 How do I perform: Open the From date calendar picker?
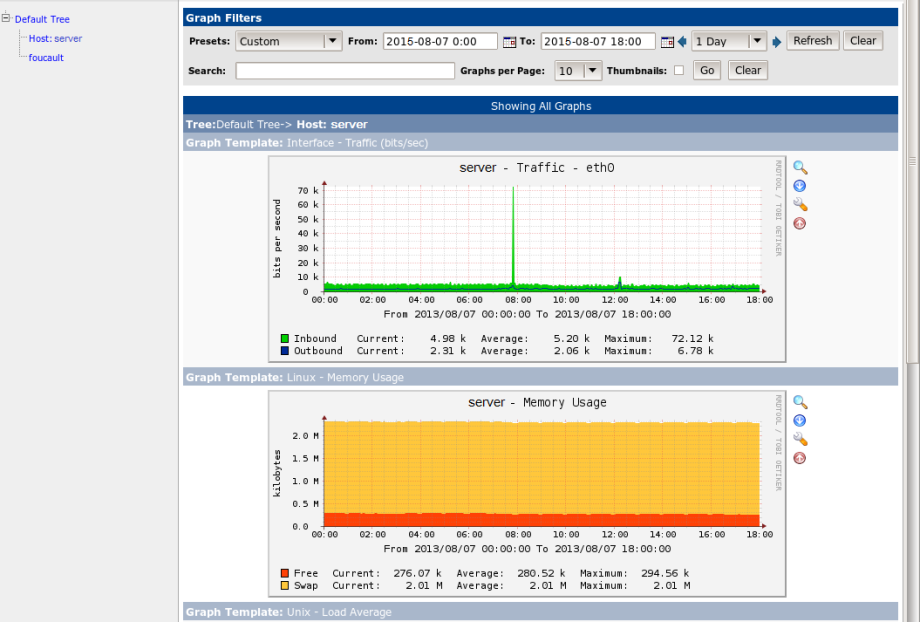pyautogui.click(x=509, y=42)
